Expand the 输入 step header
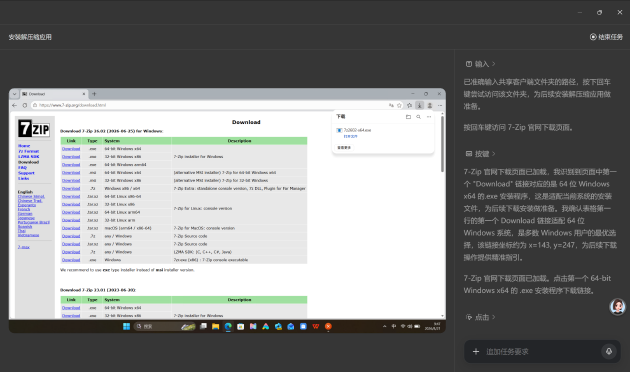This screenshot has height=372, width=630. (481, 64)
